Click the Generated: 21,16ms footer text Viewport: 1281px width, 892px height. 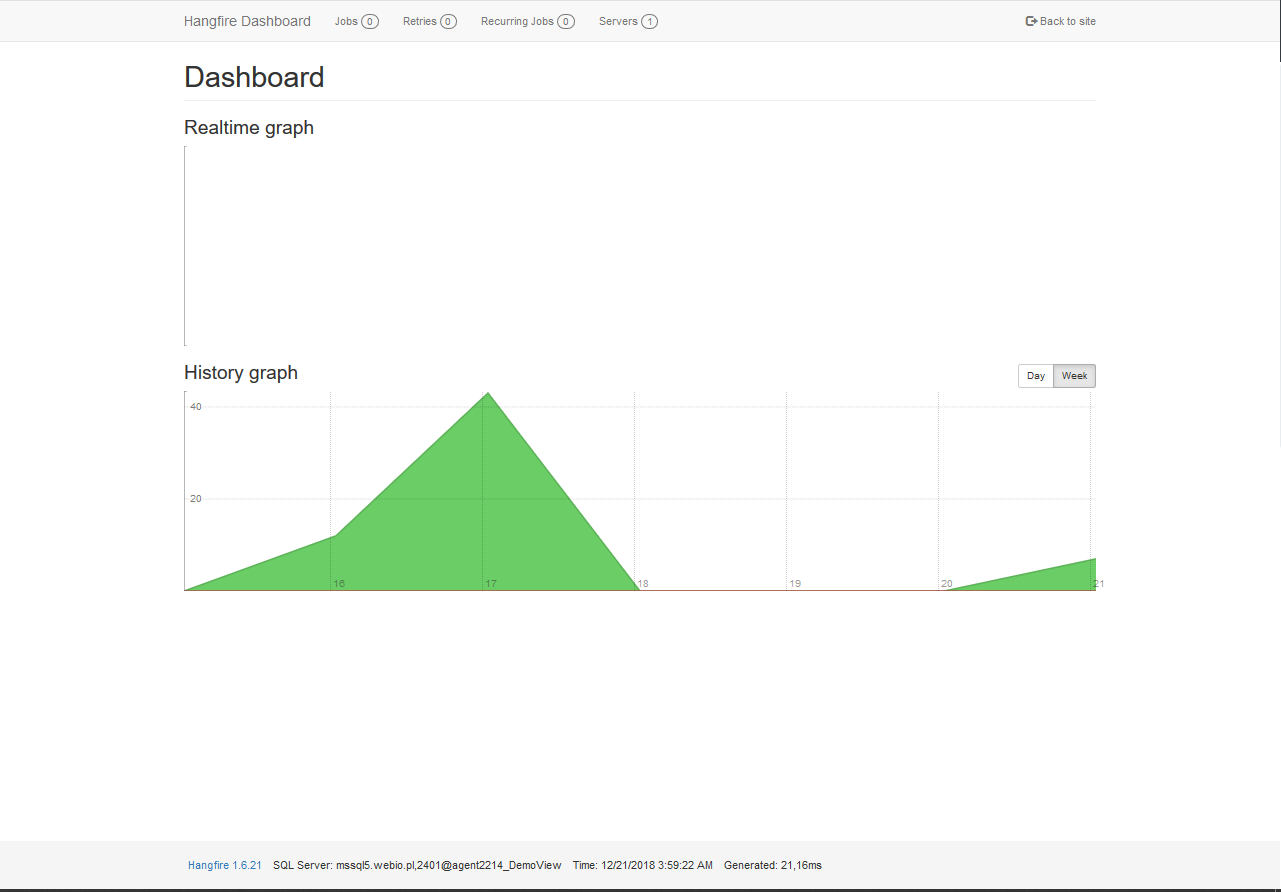coord(773,865)
